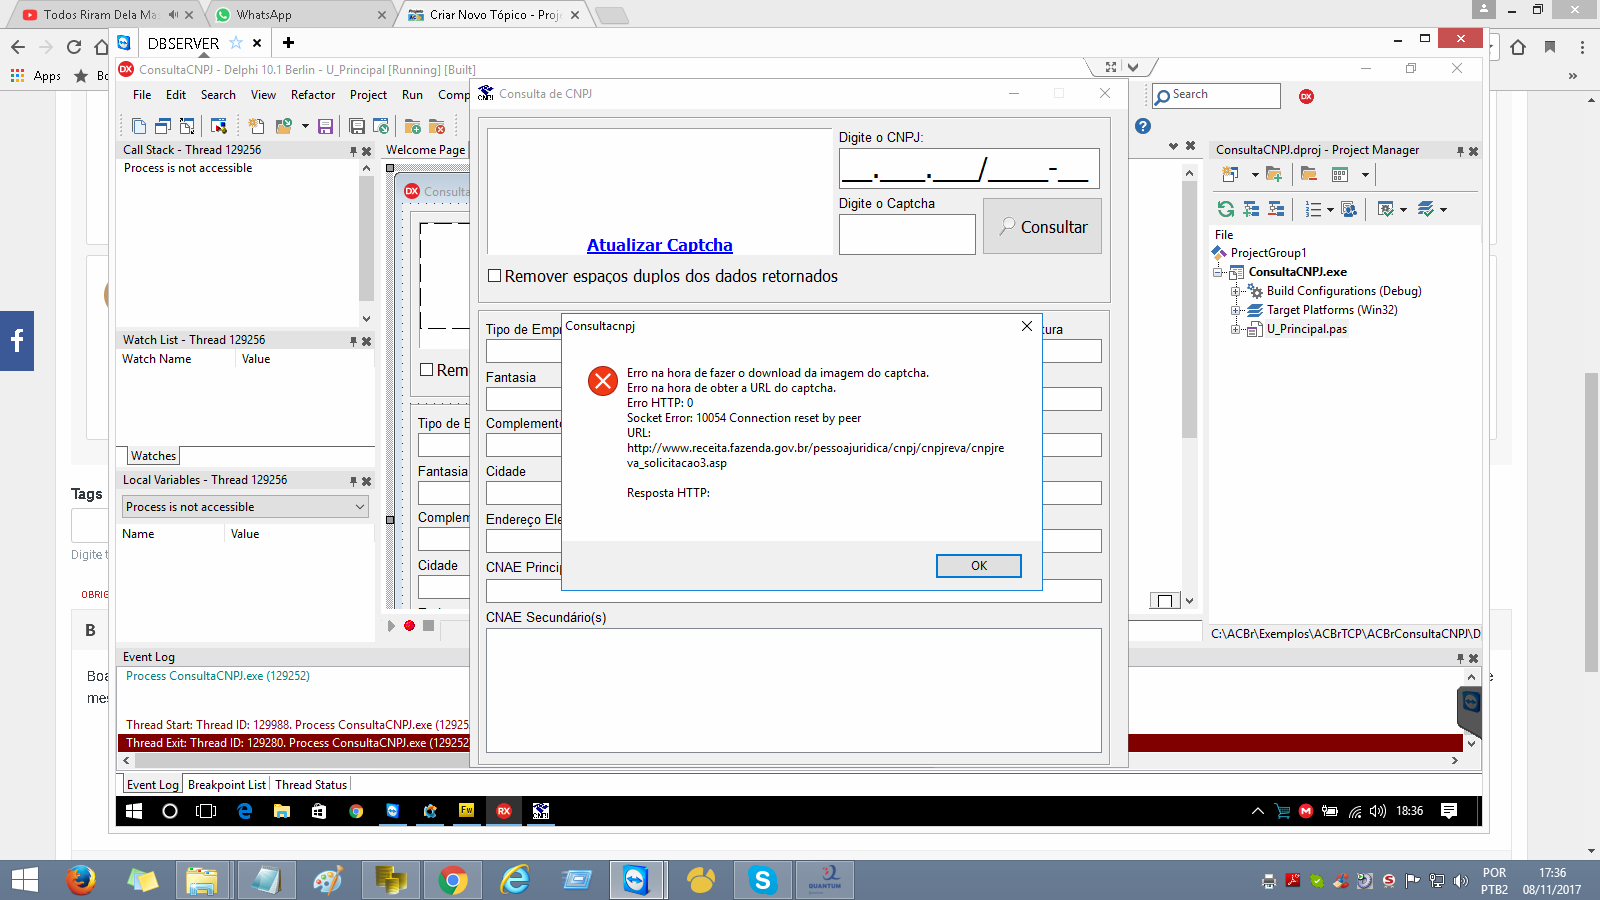The image size is (1600, 900).
Task: Switch to the Breakpoint List tab
Action: tap(227, 785)
